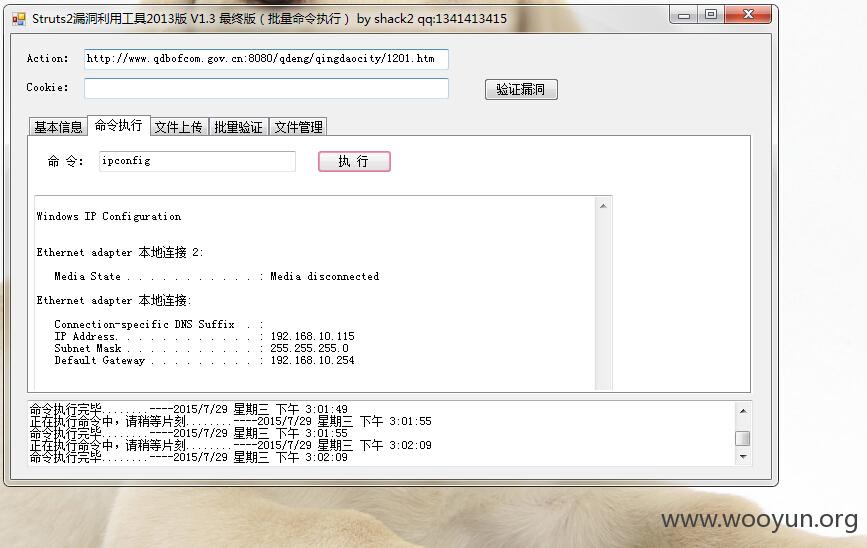Screen dimensions: 867x548
Task: Click the 'Windows IP Configuration' output line
Action: point(109,216)
